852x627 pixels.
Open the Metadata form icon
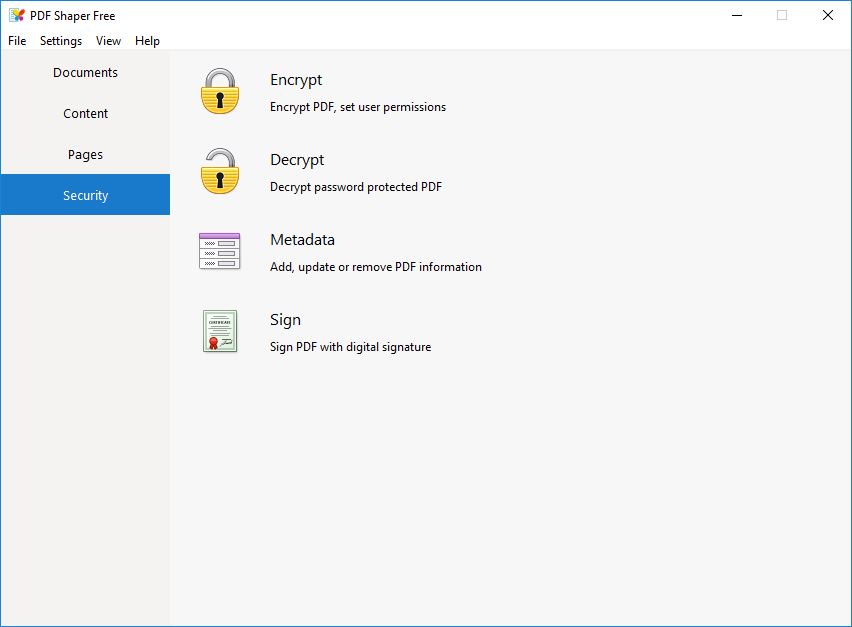coord(220,251)
